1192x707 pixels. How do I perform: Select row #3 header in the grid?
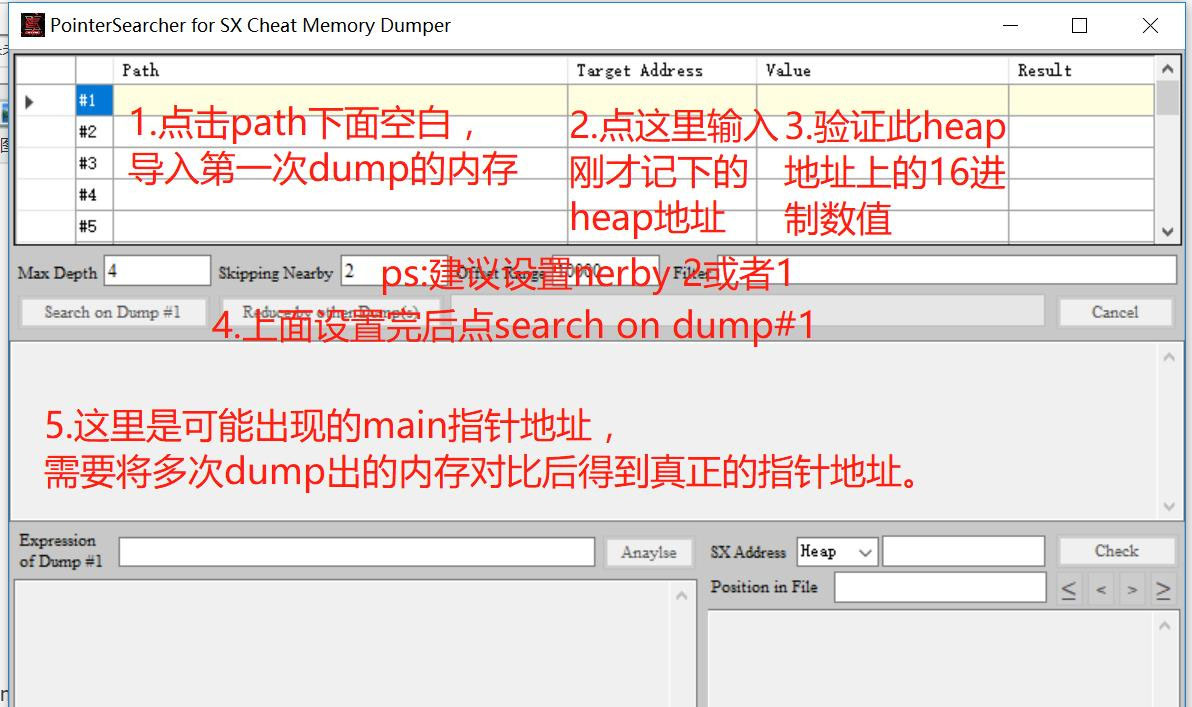pos(94,163)
